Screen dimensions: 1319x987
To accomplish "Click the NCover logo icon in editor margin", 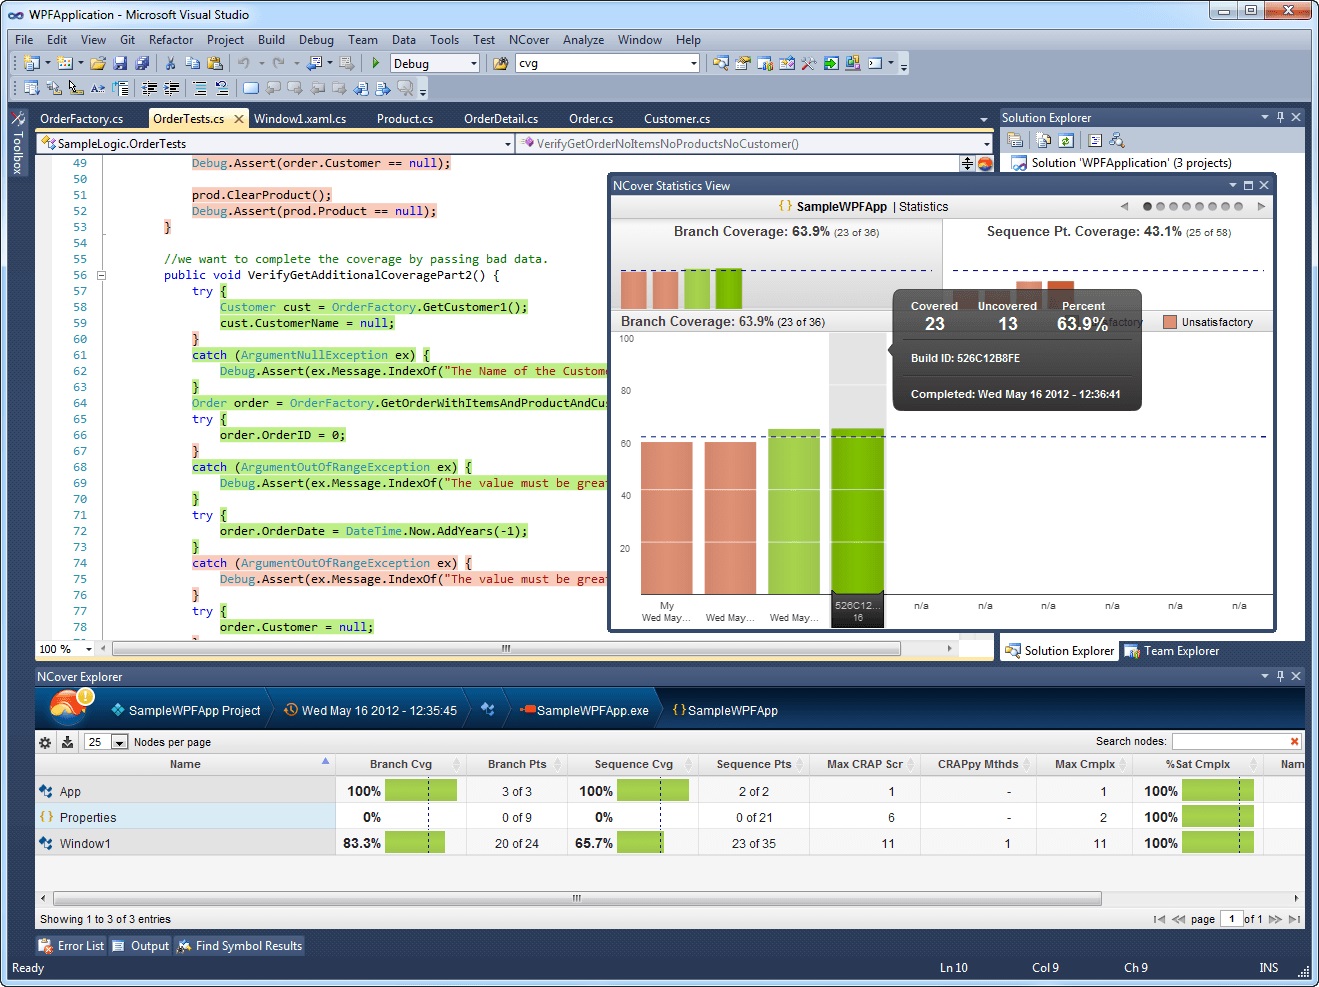I will 984,164.
